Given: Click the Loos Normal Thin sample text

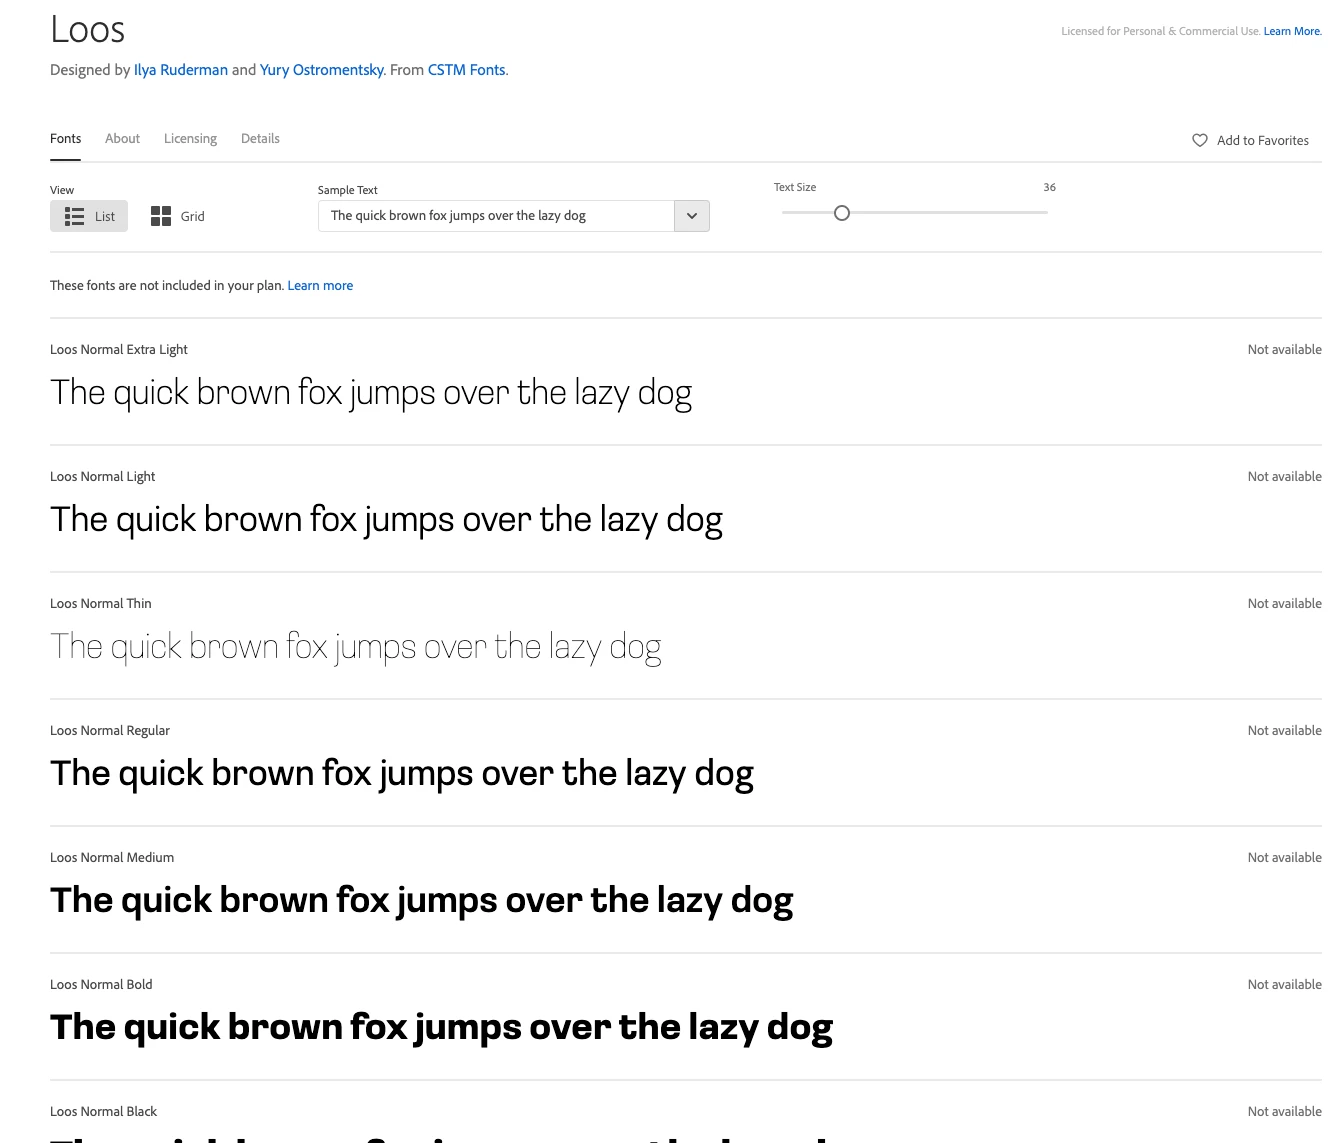Looking at the screenshot, I should point(356,648).
